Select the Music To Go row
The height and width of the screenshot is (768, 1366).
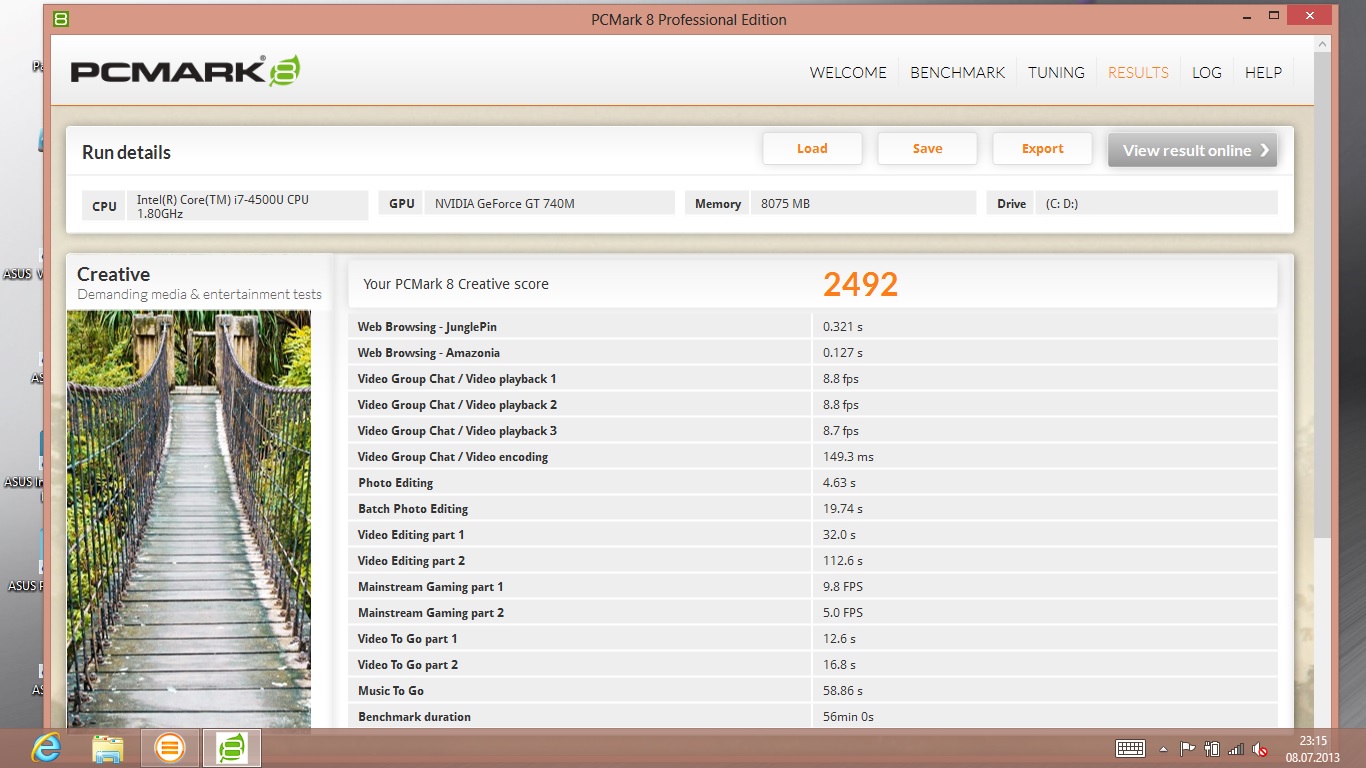pos(812,691)
